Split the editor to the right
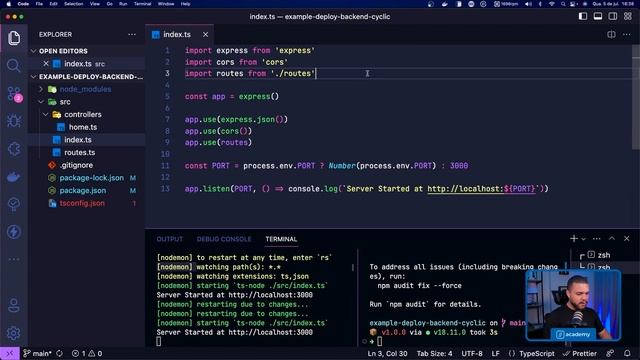Image resolution: width=640 pixels, height=360 pixels. tap(611, 35)
